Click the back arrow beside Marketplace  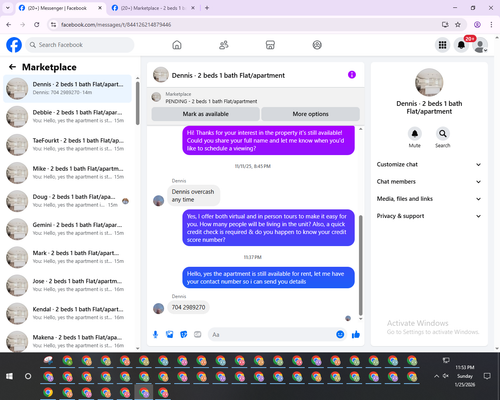pos(12,67)
